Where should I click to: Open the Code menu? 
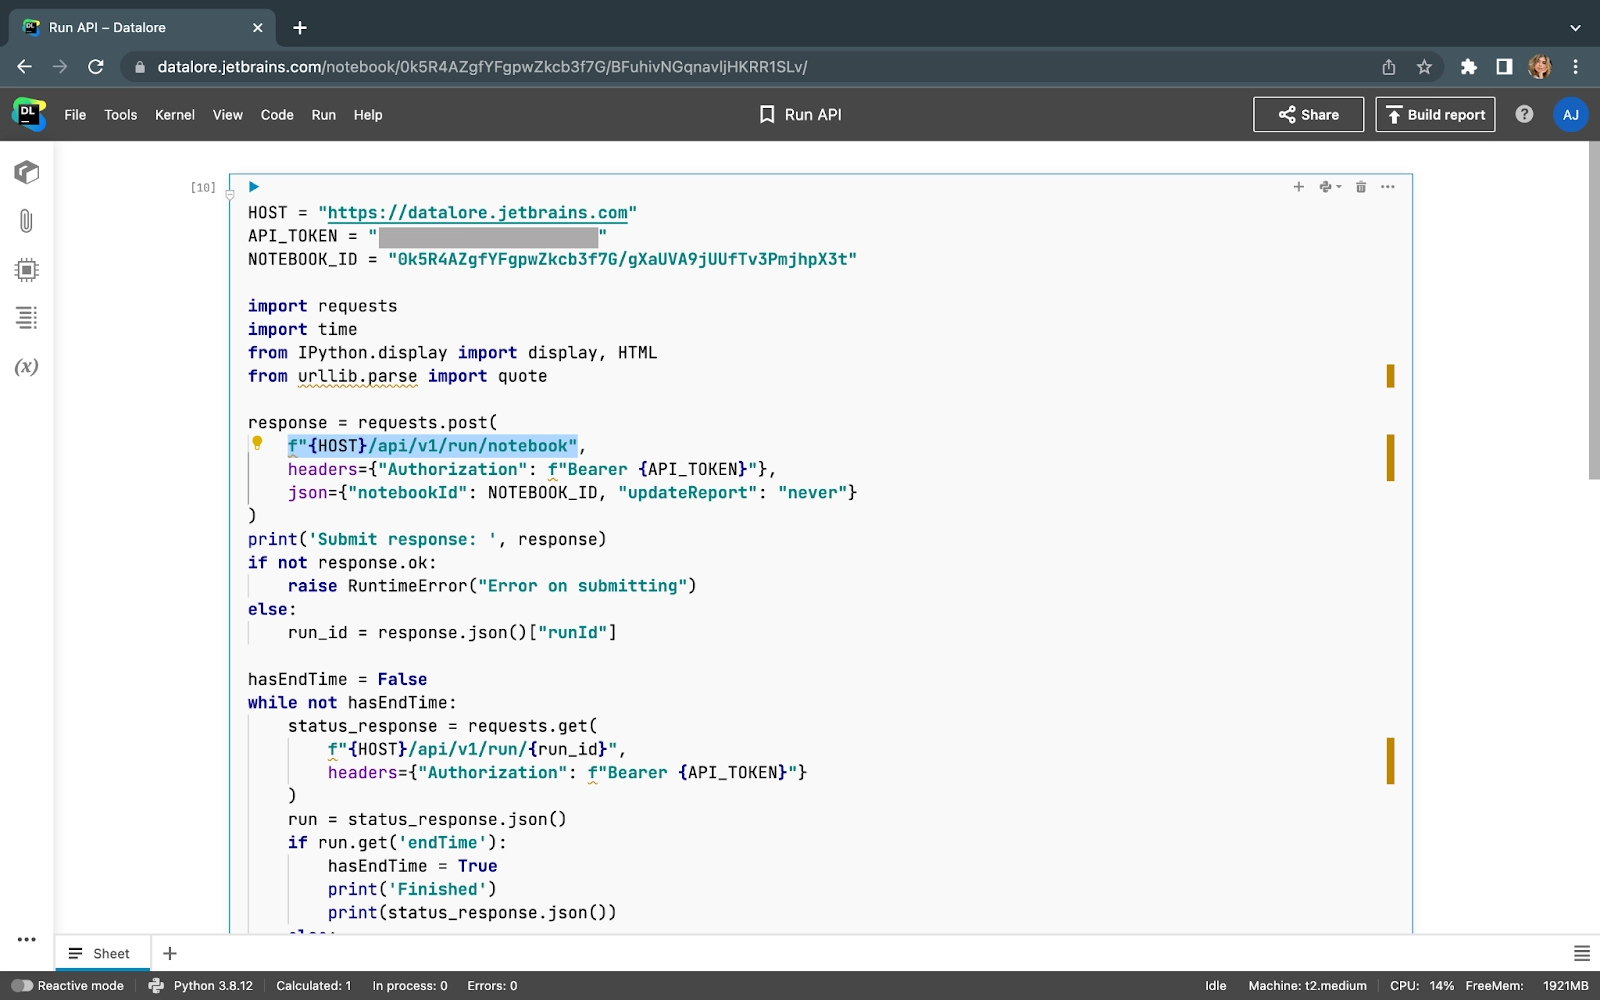click(x=277, y=115)
